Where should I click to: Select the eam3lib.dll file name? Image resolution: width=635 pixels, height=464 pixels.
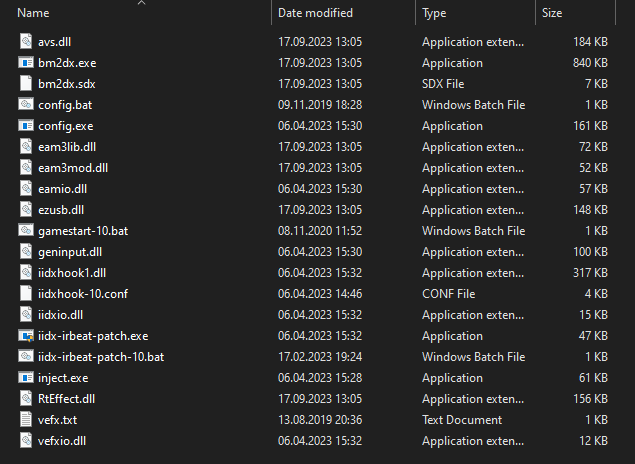coord(67,147)
